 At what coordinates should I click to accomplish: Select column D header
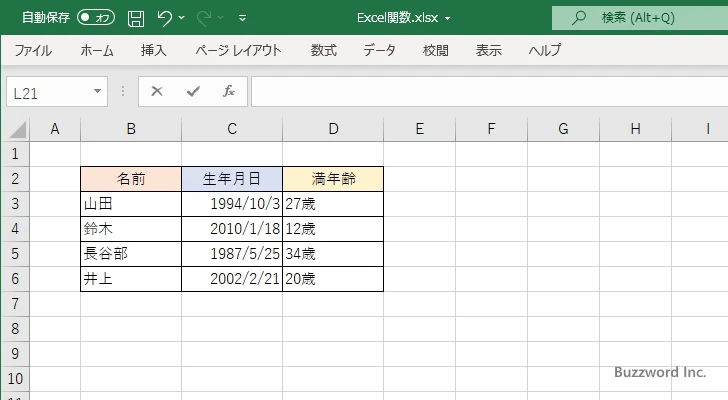pyautogui.click(x=333, y=128)
